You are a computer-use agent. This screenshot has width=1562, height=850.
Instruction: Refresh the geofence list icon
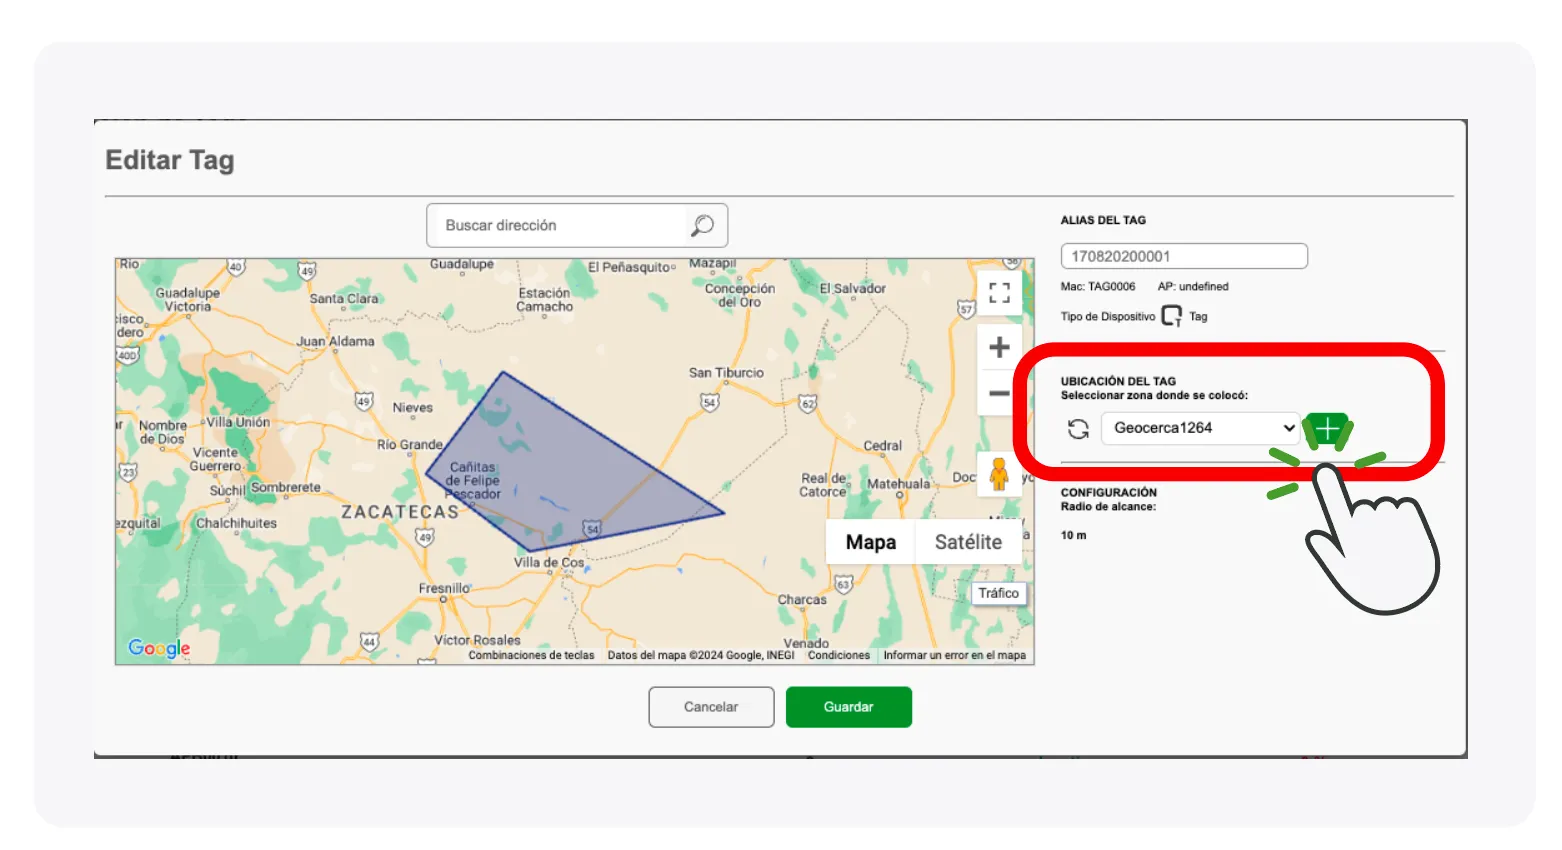click(x=1078, y=429)
